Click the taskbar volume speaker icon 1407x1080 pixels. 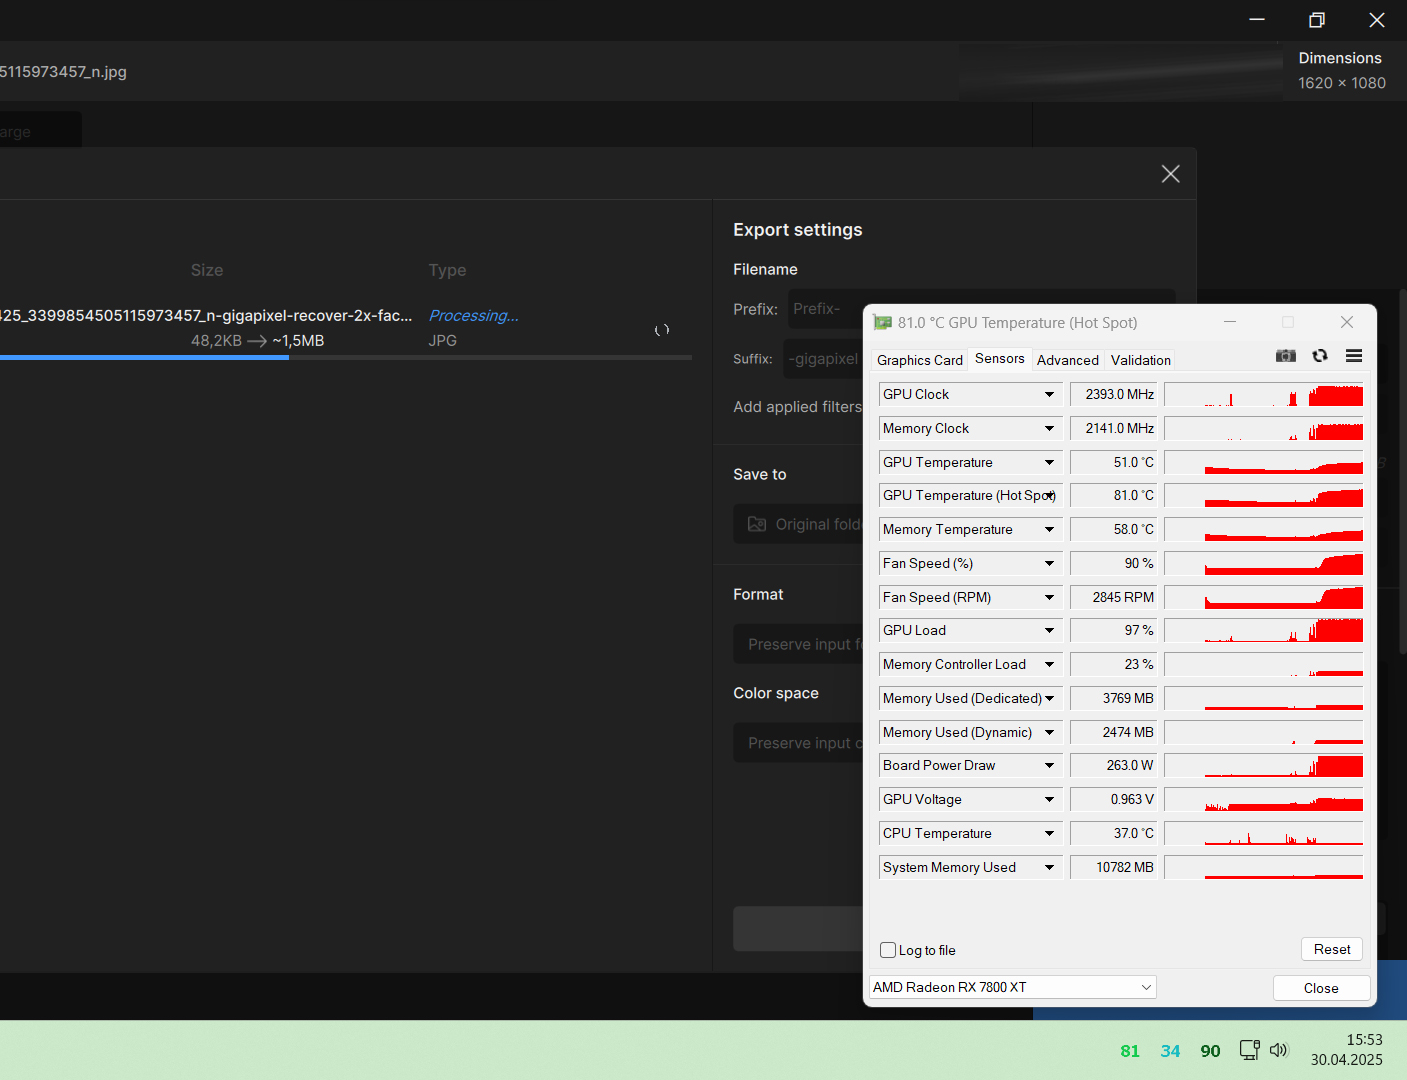(1279, 1050)
